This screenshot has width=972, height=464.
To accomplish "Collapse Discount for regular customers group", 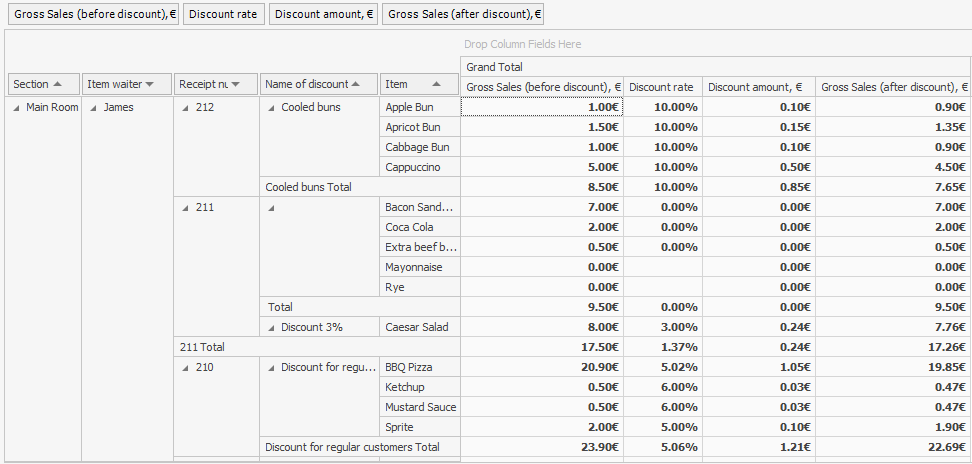I will 271,367.
